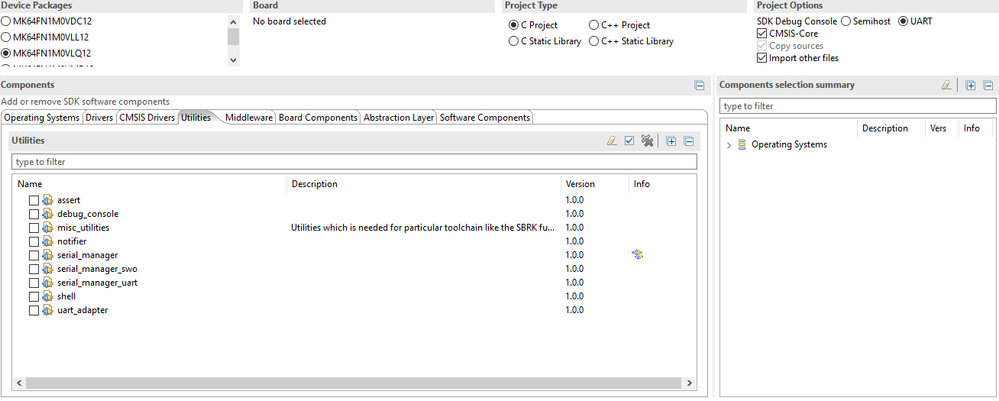Open the Abstraction Layer tab

(399, 118)
